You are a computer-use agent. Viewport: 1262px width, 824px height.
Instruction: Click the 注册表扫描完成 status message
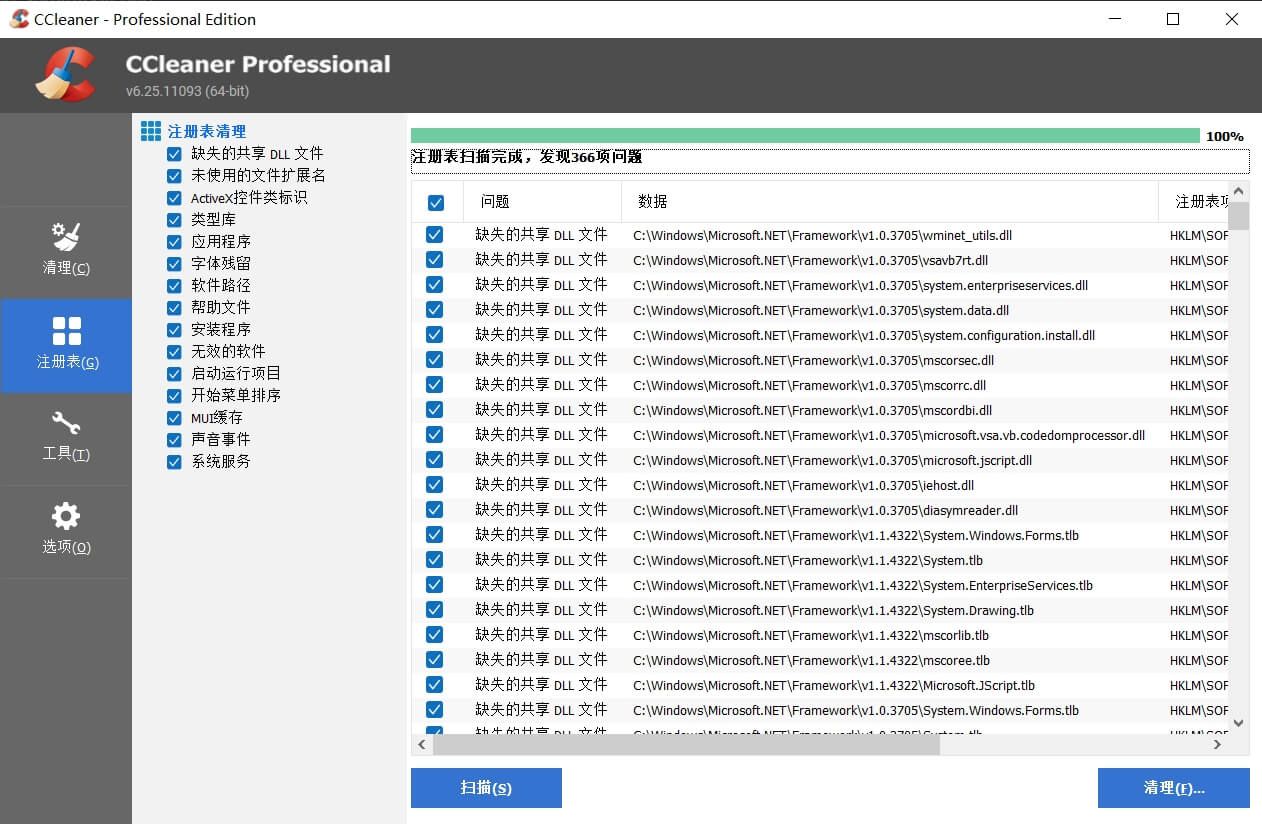[x=527, y=157]
